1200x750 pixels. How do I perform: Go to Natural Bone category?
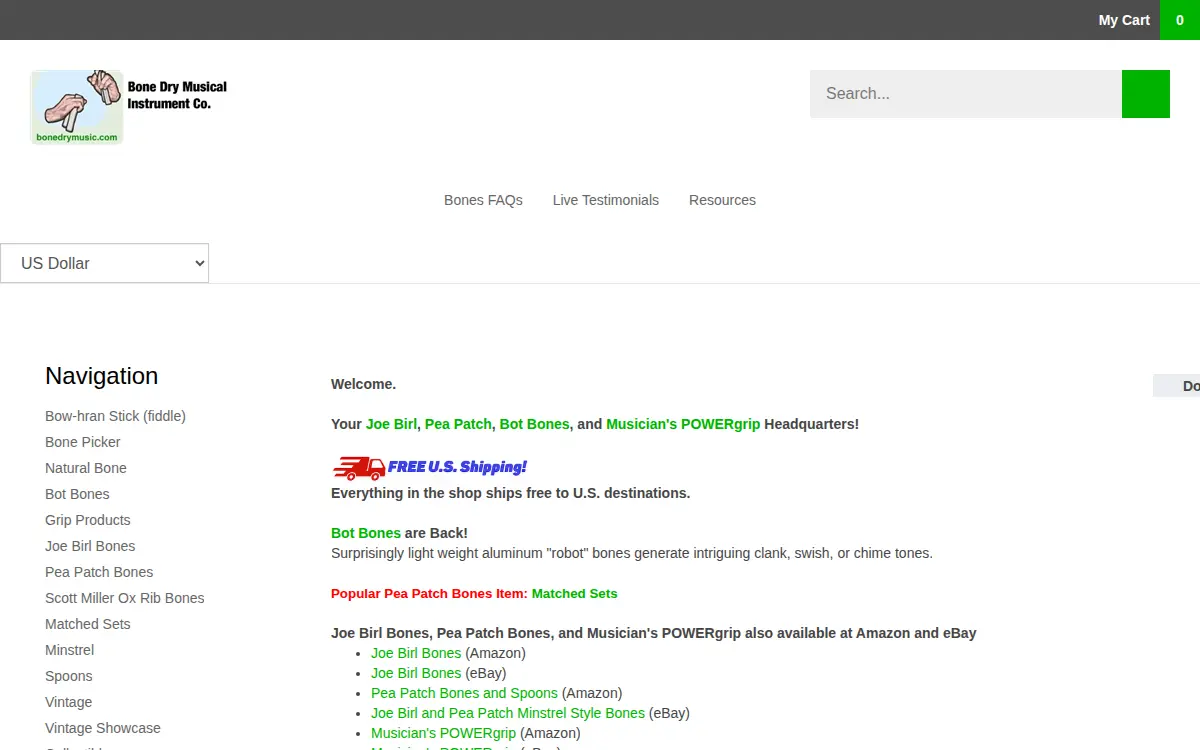click(x=86, y=468)
